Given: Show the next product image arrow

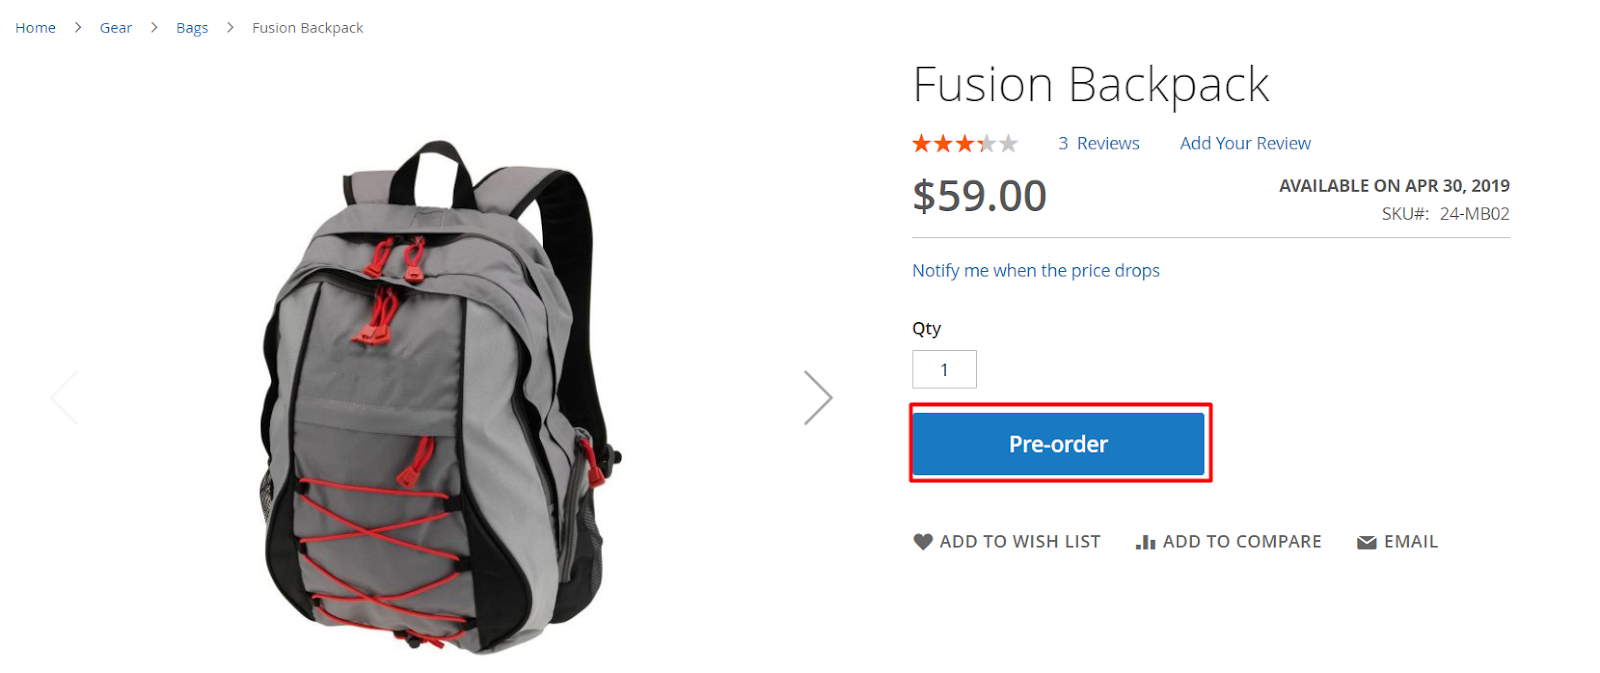Looking at the screenshot, I should (x=818, y=397).
